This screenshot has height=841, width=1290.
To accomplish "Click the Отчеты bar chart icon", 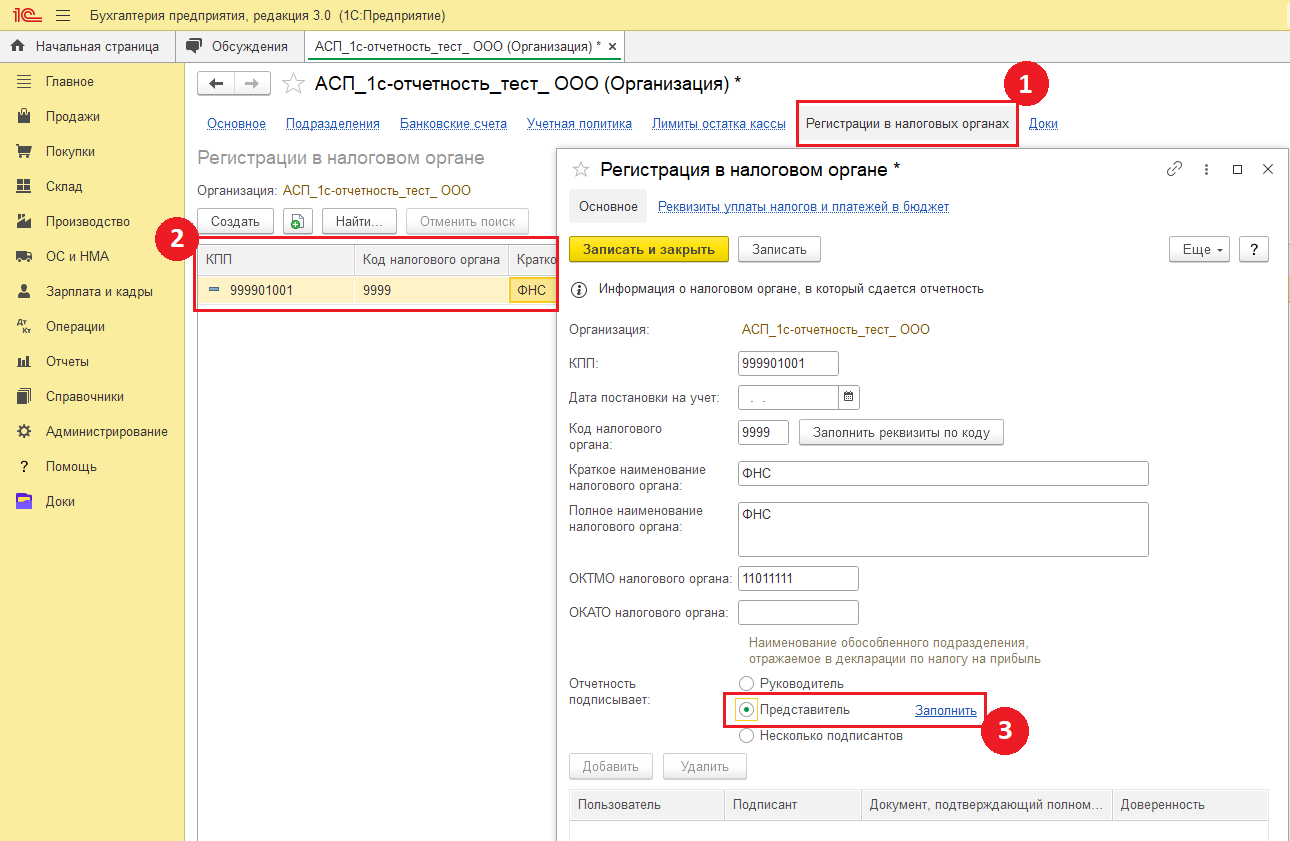I will (x=25, y=361).
